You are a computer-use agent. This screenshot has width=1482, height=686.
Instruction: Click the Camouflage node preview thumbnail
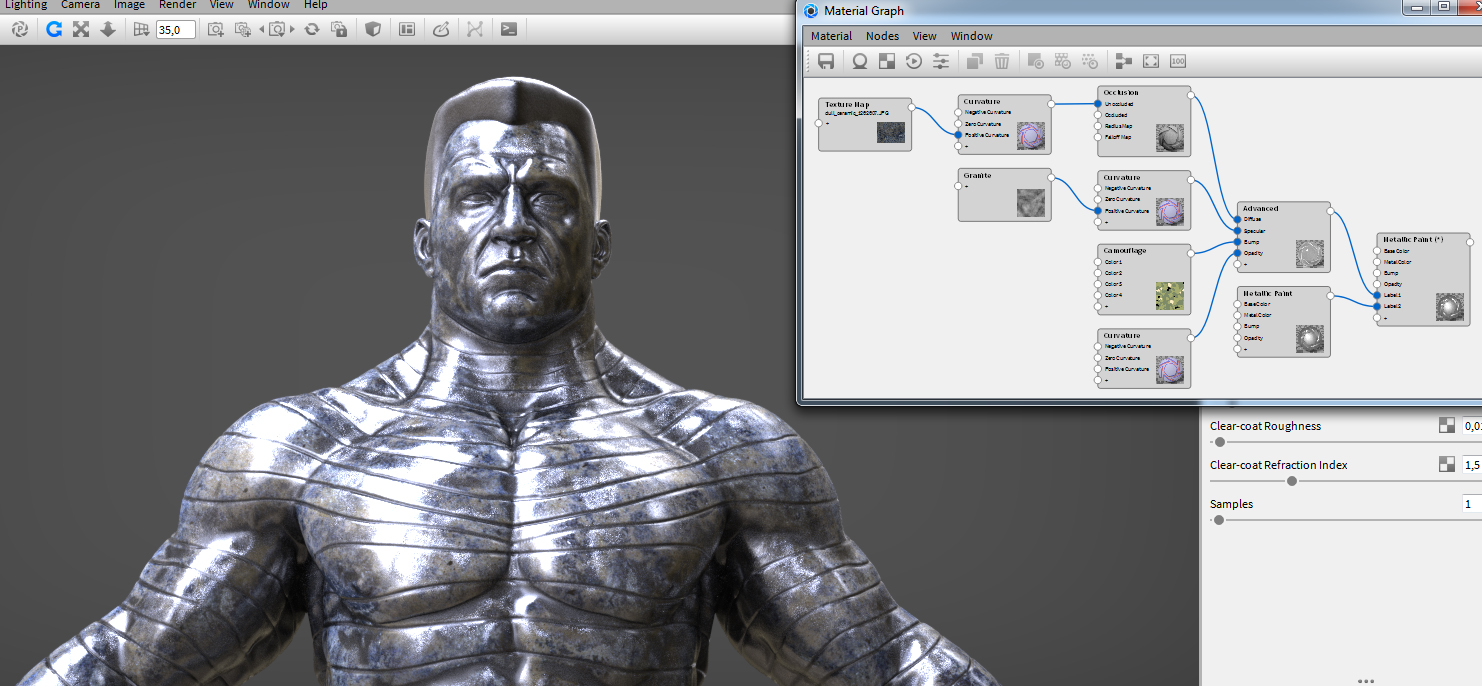tap(1170, 295)
